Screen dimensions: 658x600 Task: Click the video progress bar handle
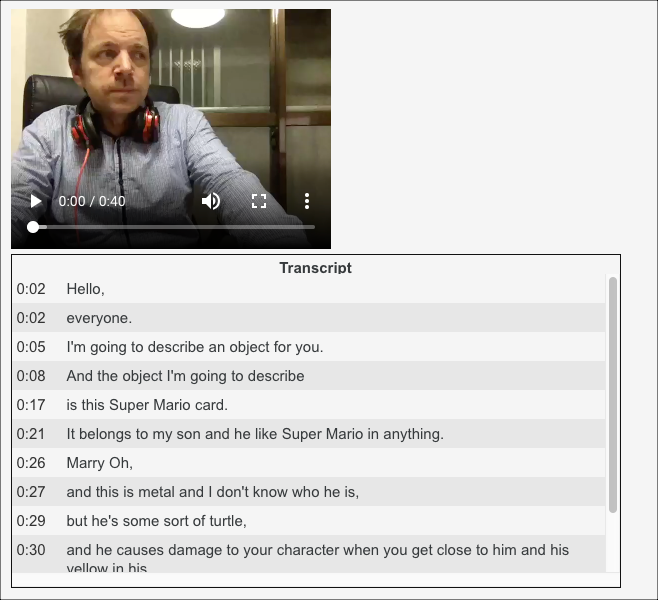tap(33, 227)
